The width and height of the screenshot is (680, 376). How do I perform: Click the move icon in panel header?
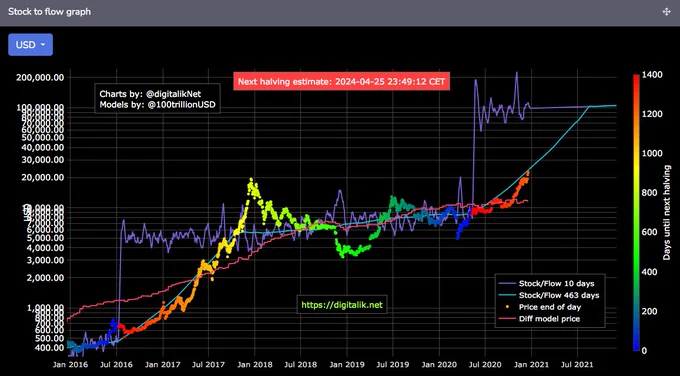click(x=667, y=12)
